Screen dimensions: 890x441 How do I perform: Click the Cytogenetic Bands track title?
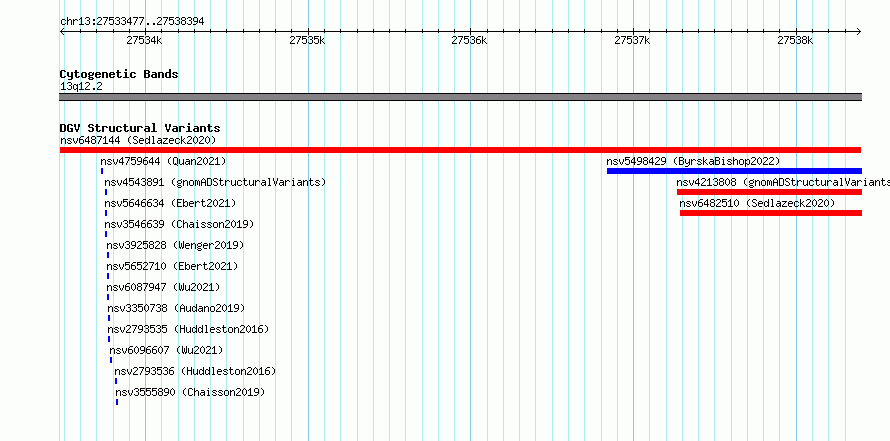tap(119, 74)
